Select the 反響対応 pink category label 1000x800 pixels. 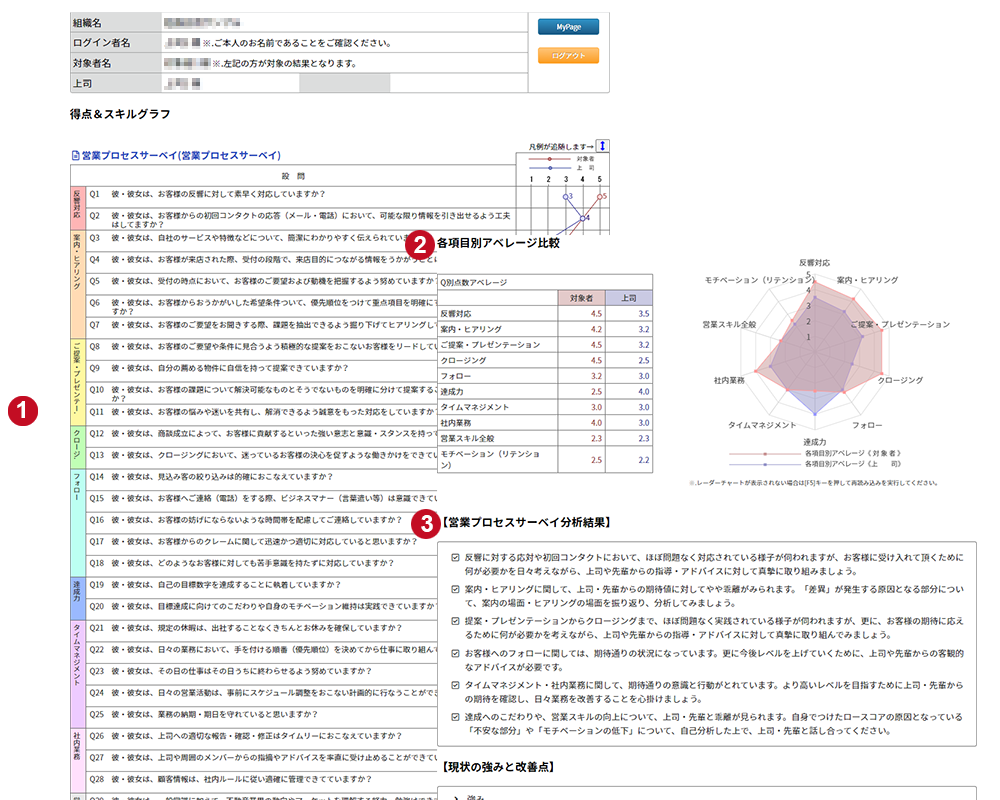(x=76, y=206)
